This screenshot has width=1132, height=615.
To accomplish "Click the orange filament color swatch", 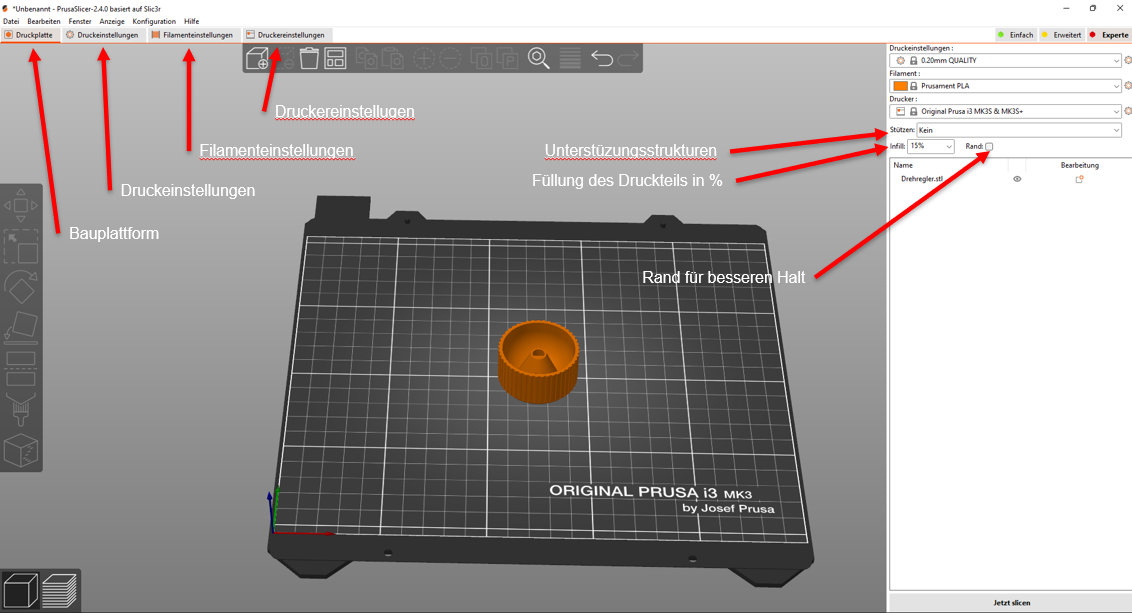I will [x=900, y=86].
